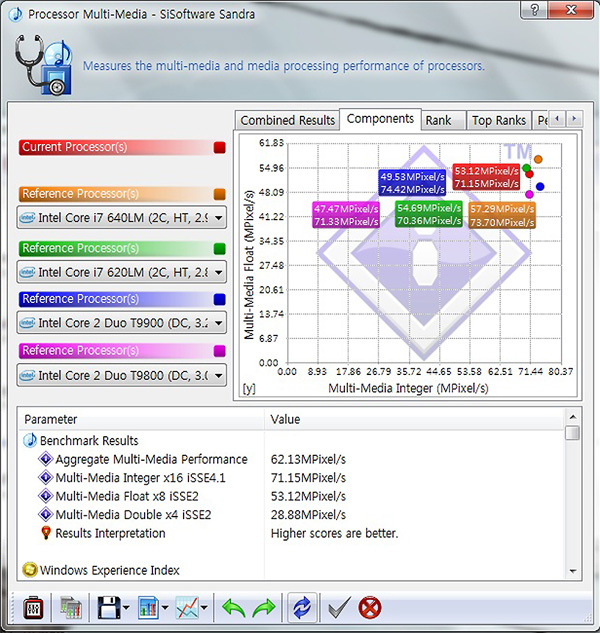
Task: Click the 71.15MPixel/s Integer value in list
Action: 308,478
